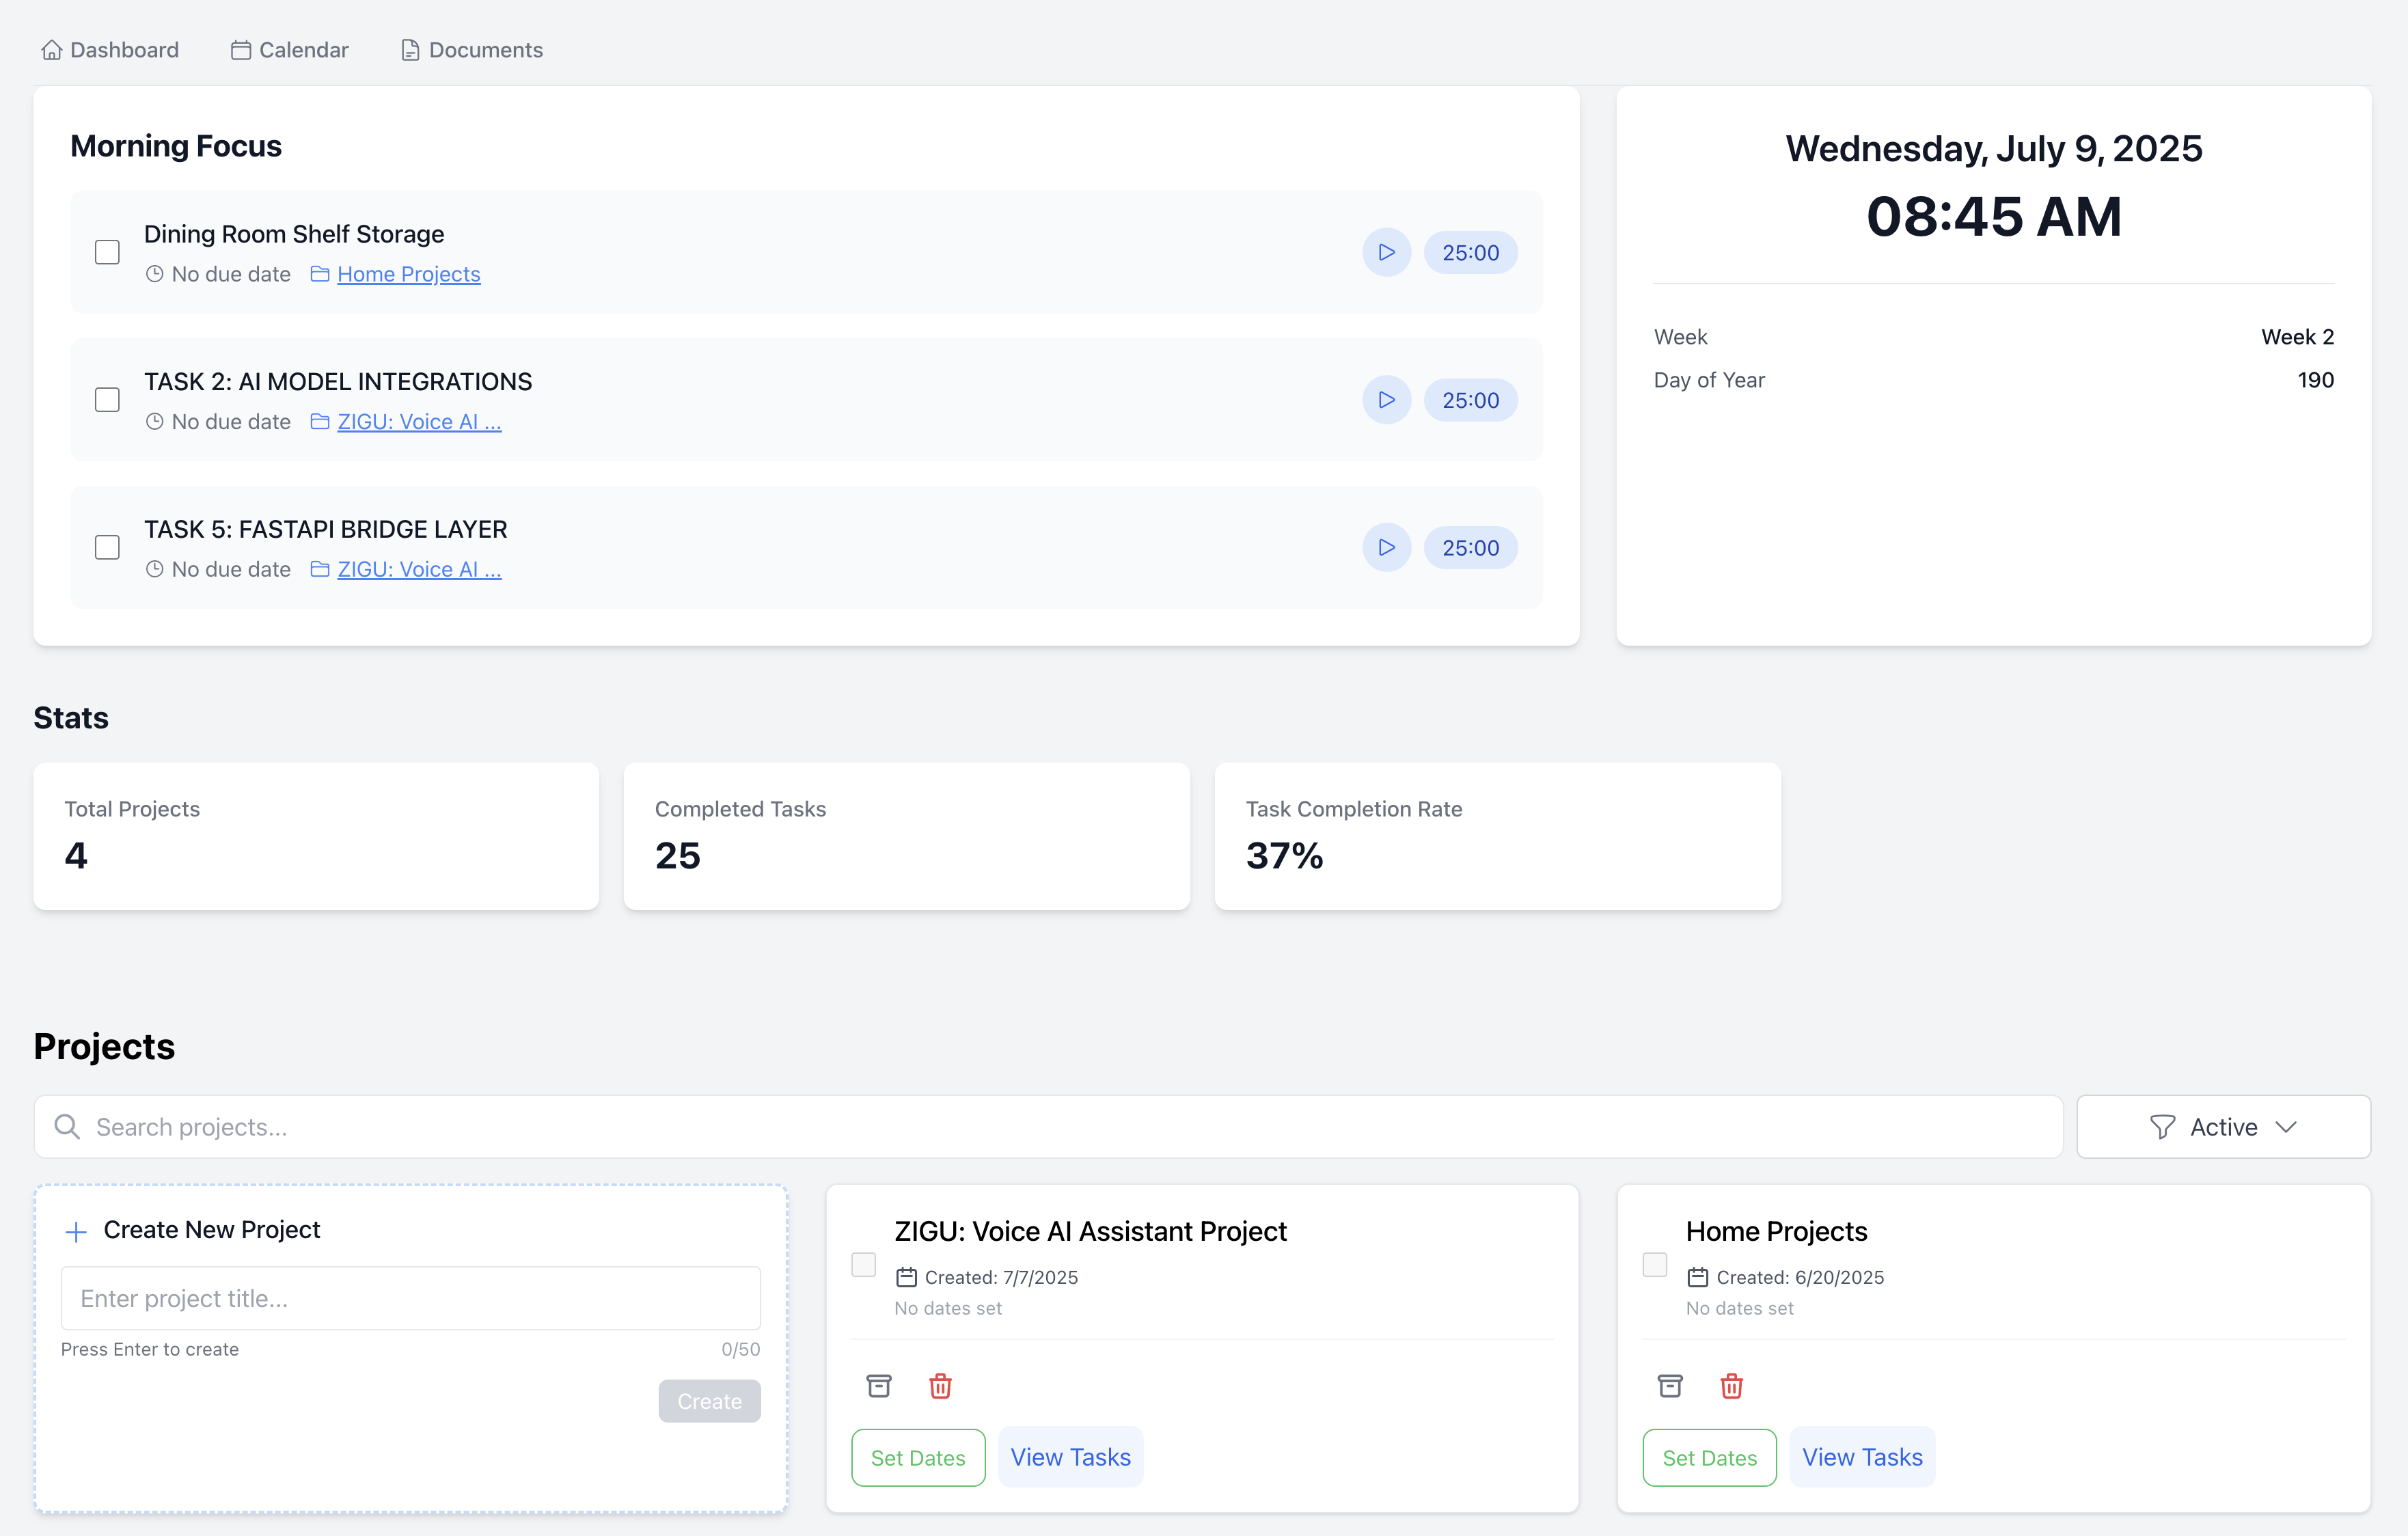Click calendar icon beside Created: 7/7/2025
The image size is (2408, 1536).
[x=906, y=1277]
